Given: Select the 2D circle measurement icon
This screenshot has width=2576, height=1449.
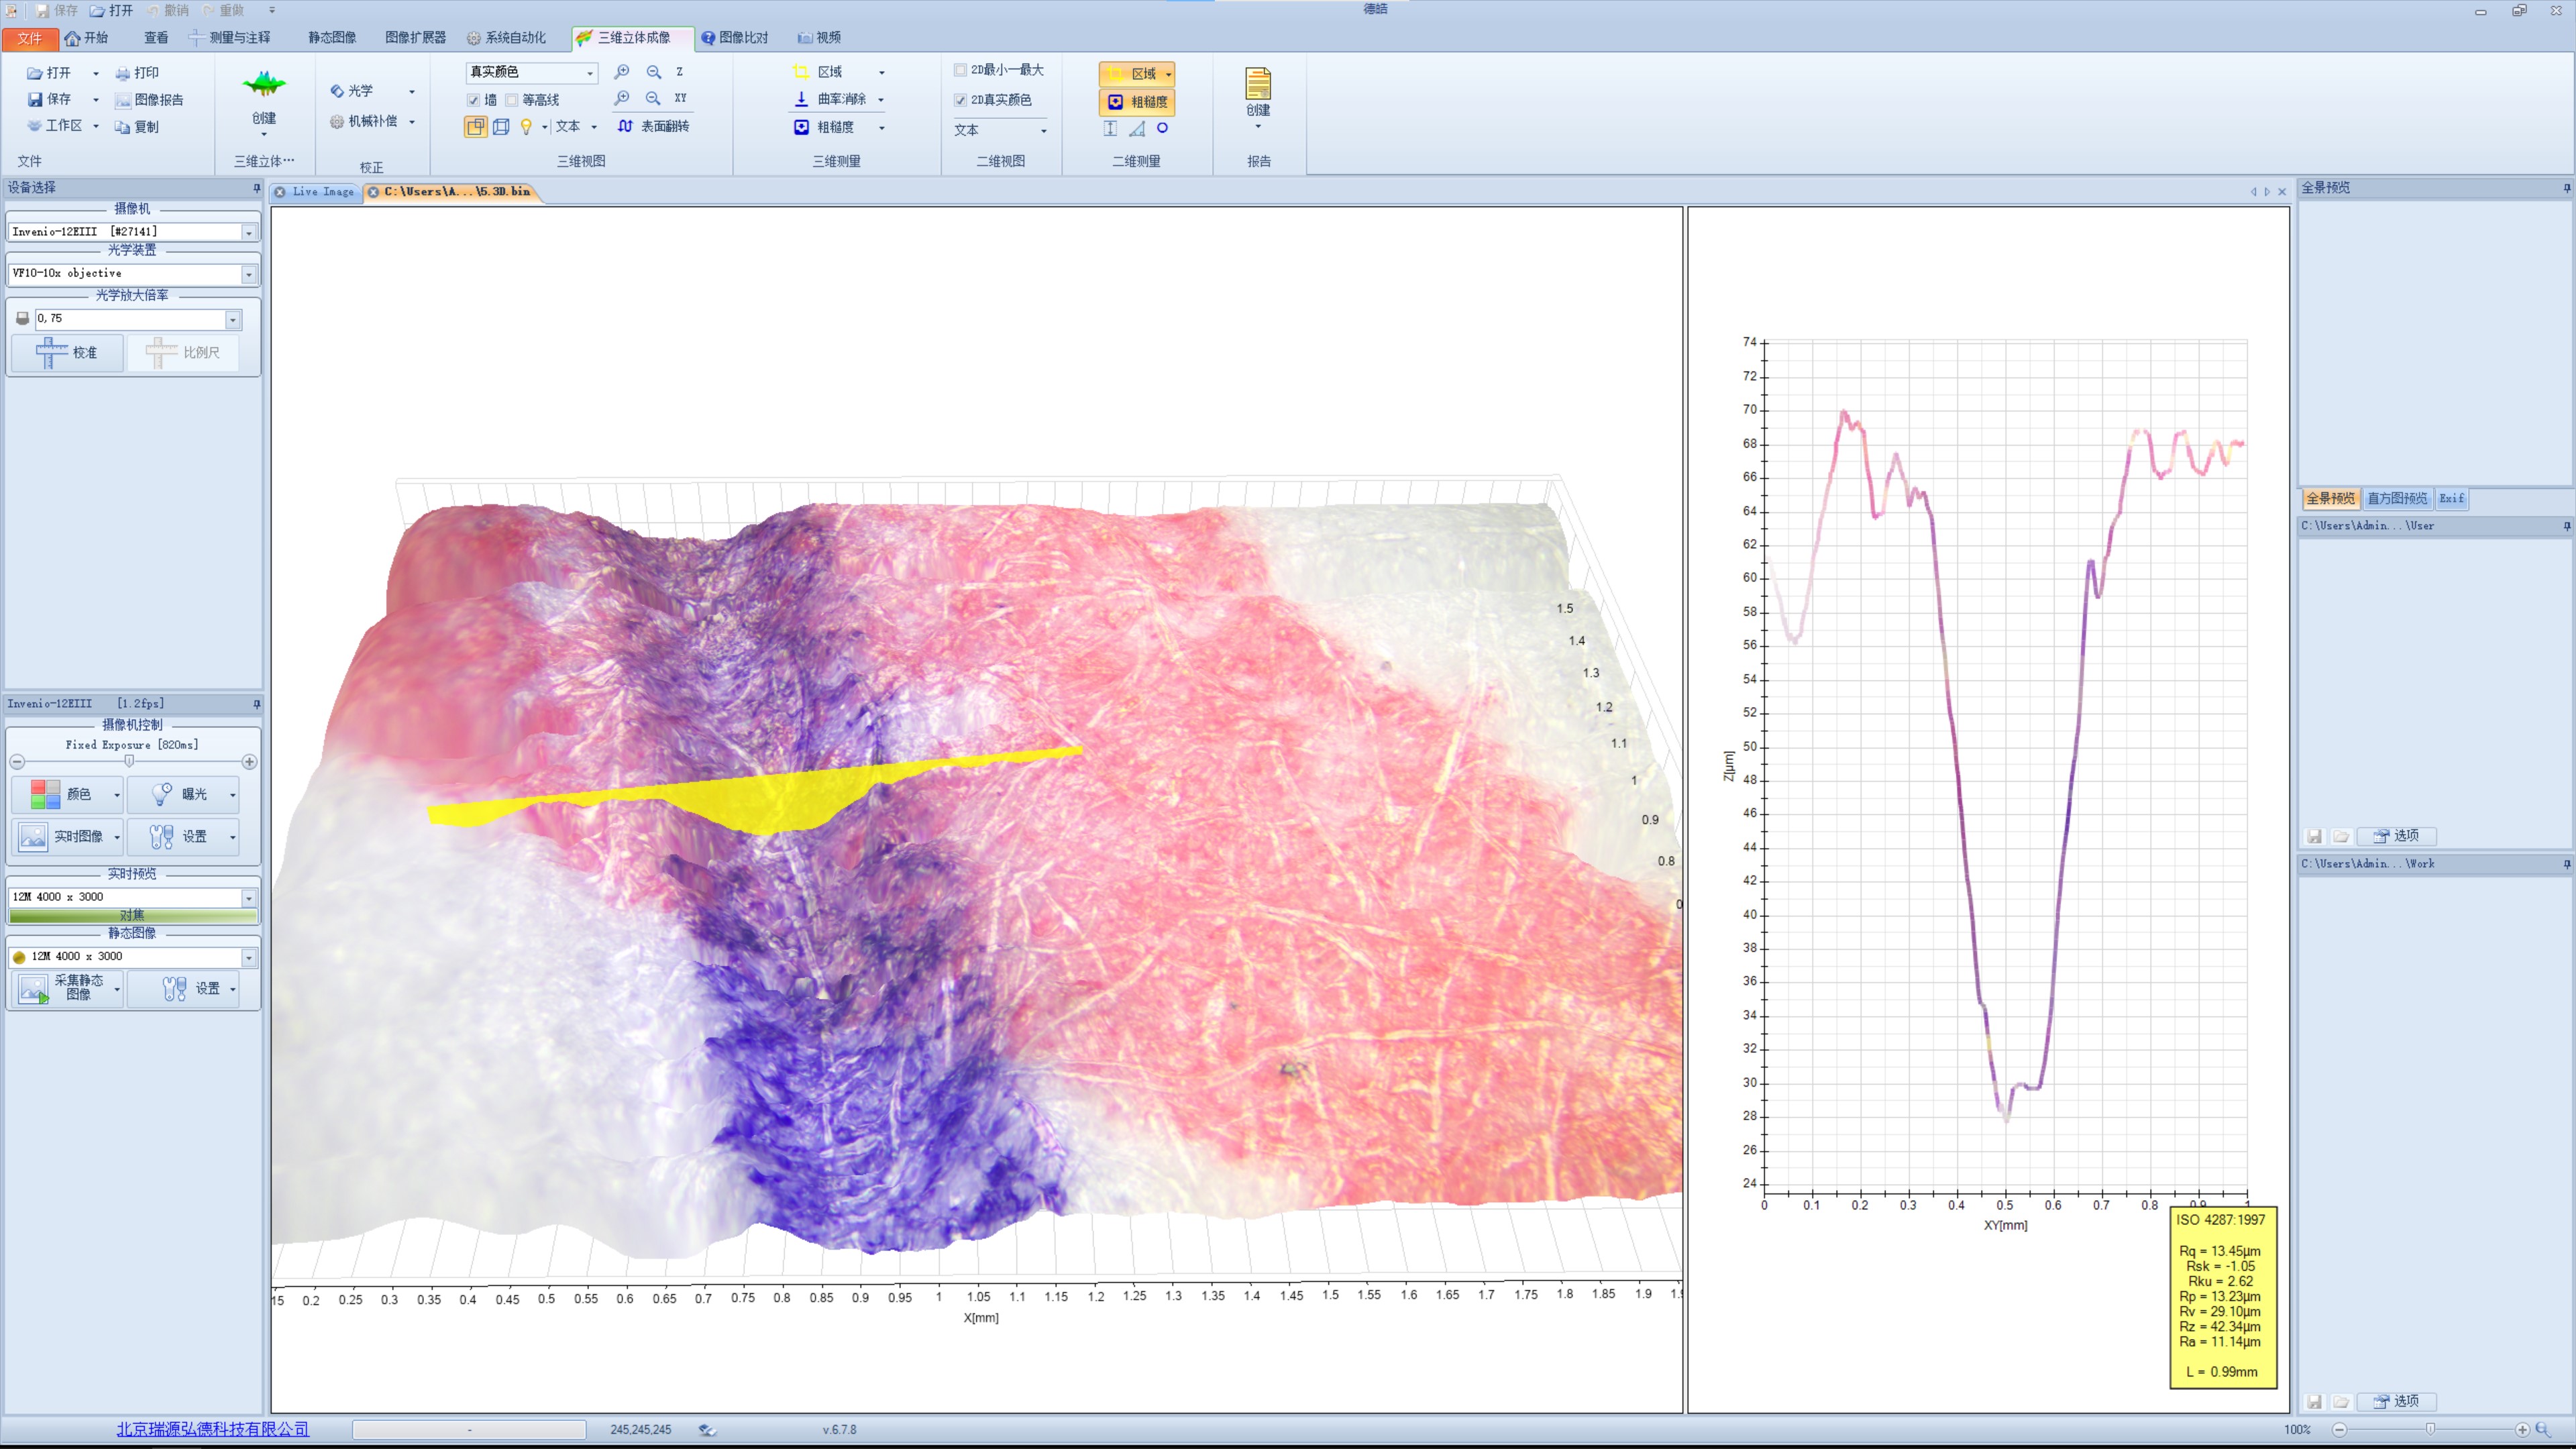Looking at the screenshot, I should pos(1162,128).
